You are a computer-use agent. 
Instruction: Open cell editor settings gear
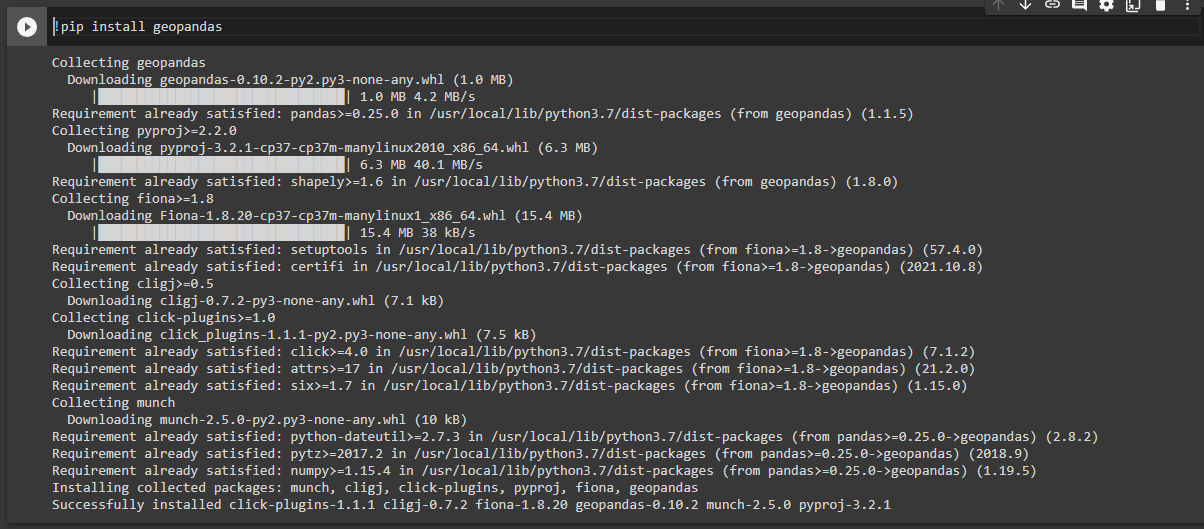click(x=1106, y=5)
